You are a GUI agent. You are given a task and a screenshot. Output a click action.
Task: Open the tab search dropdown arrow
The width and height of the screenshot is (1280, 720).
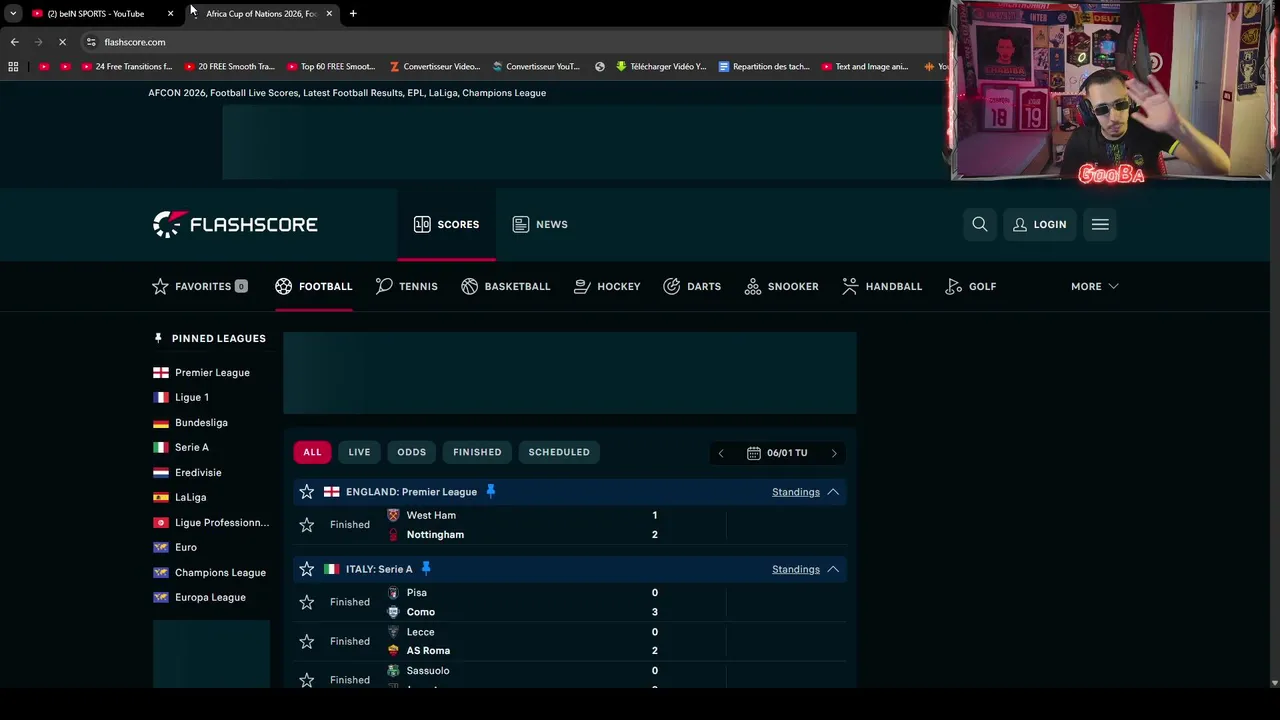[x=13, y=13]
